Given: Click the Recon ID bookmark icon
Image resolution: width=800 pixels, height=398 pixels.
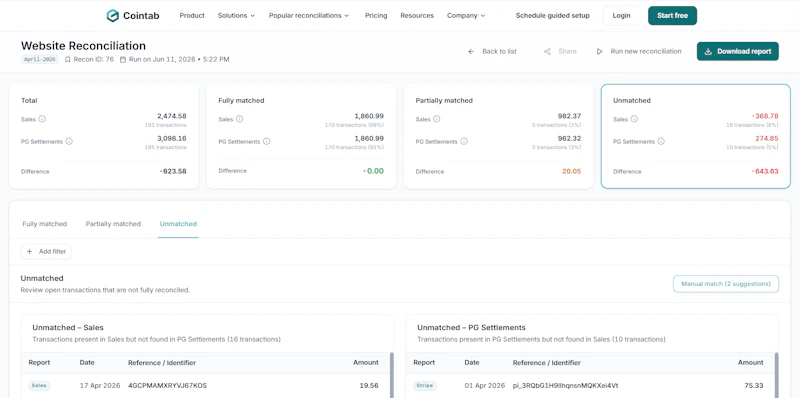Looking at the screenshot, I should click(x=68, y=60).
